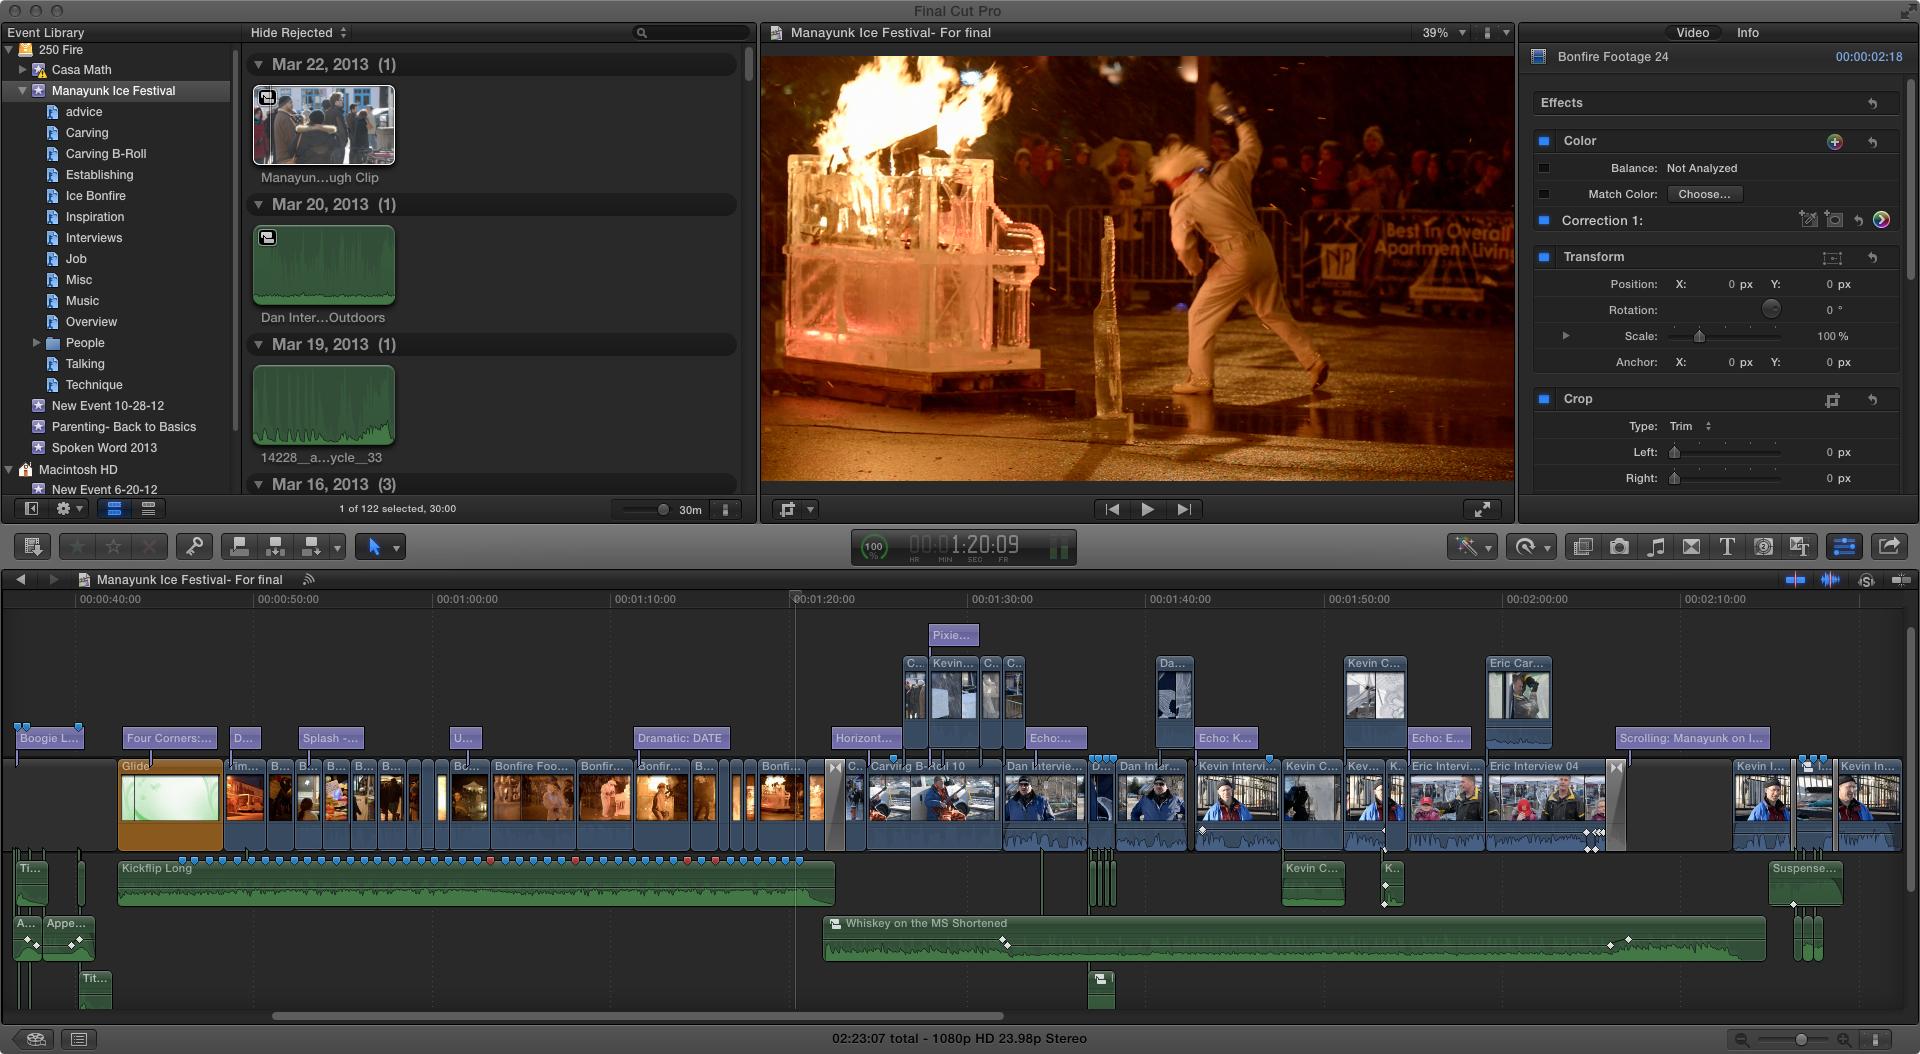The height and width of the screenshot is (1054, 1920).
Task: Select the Interviews keyword collection
Action: 94,238
